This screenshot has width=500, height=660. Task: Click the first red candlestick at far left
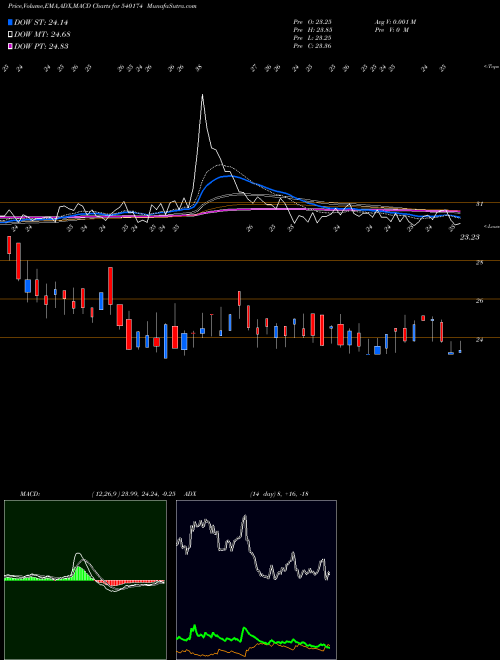click(x=9, y=245)
